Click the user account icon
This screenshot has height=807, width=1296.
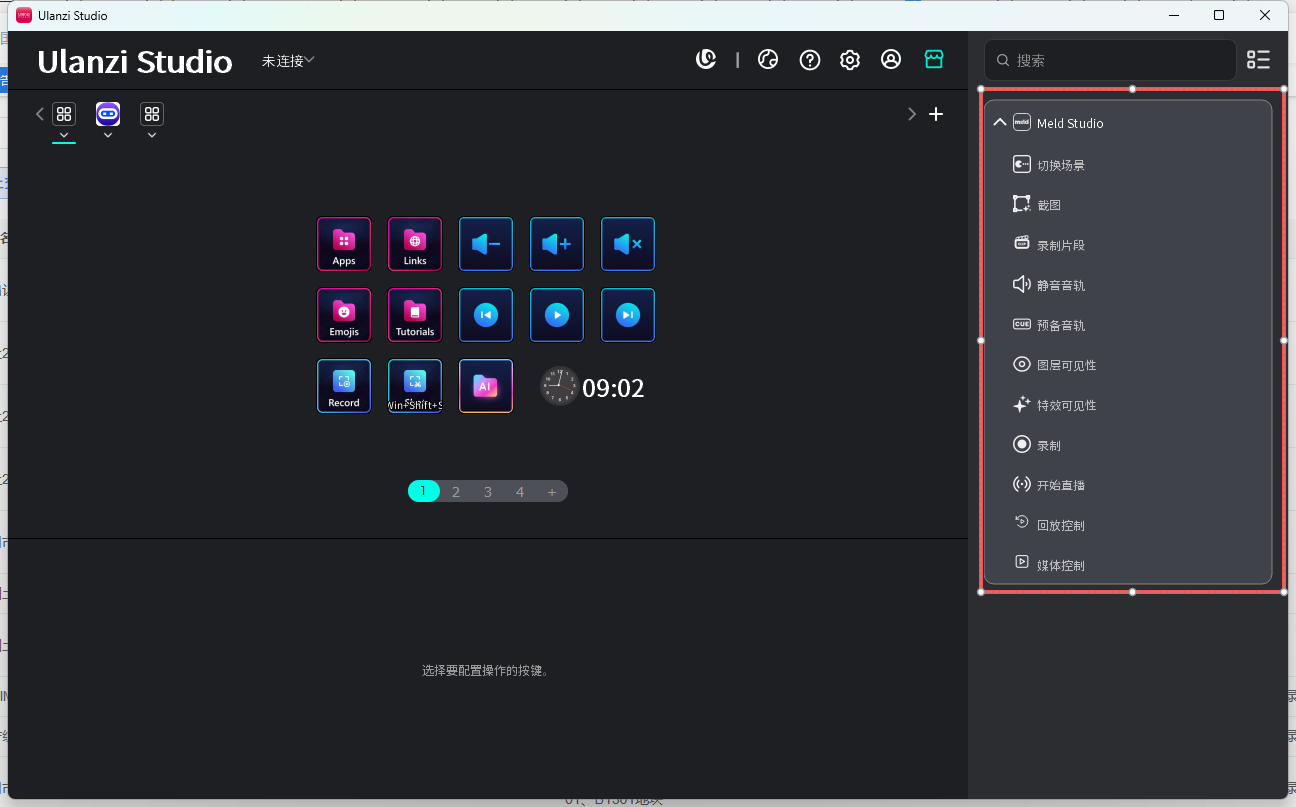click(890, 60)
